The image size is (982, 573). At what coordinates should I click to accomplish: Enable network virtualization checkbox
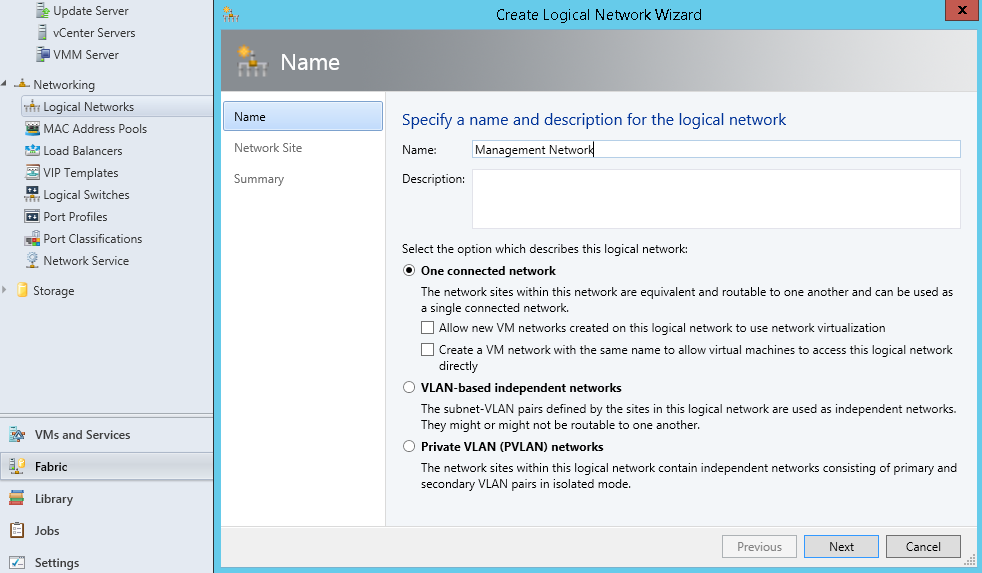pyautogui.click(x=427, y=328)
